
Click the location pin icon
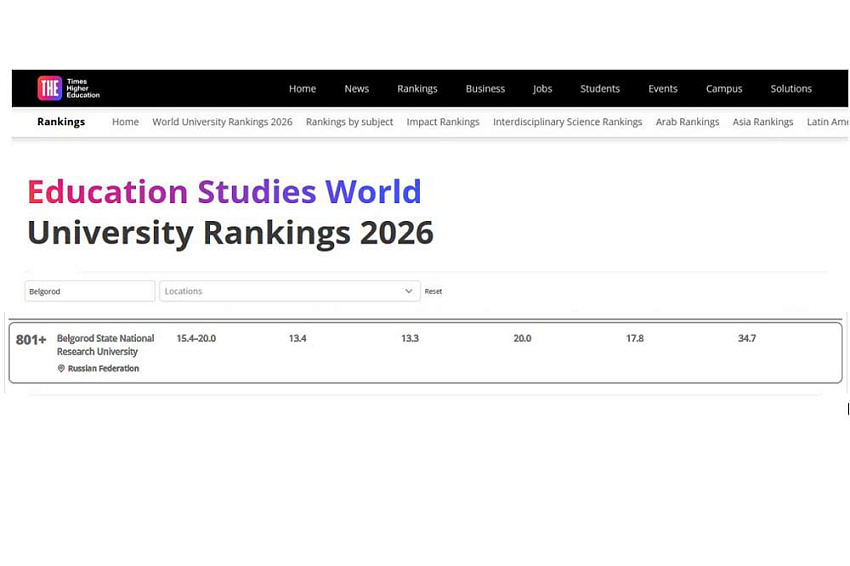pos(61,368)
